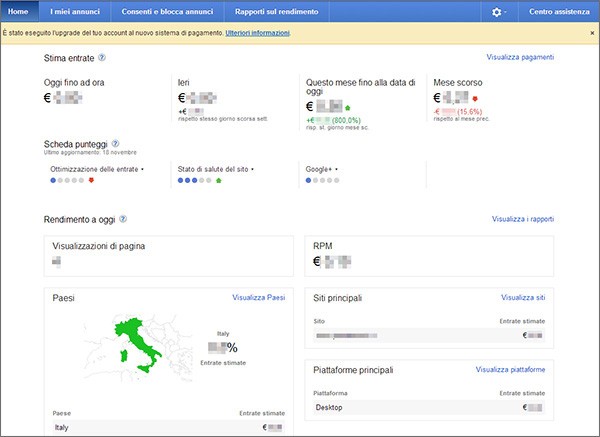
Task: Click help icon next to Scheda punteggi
Action: coord(116,144)
